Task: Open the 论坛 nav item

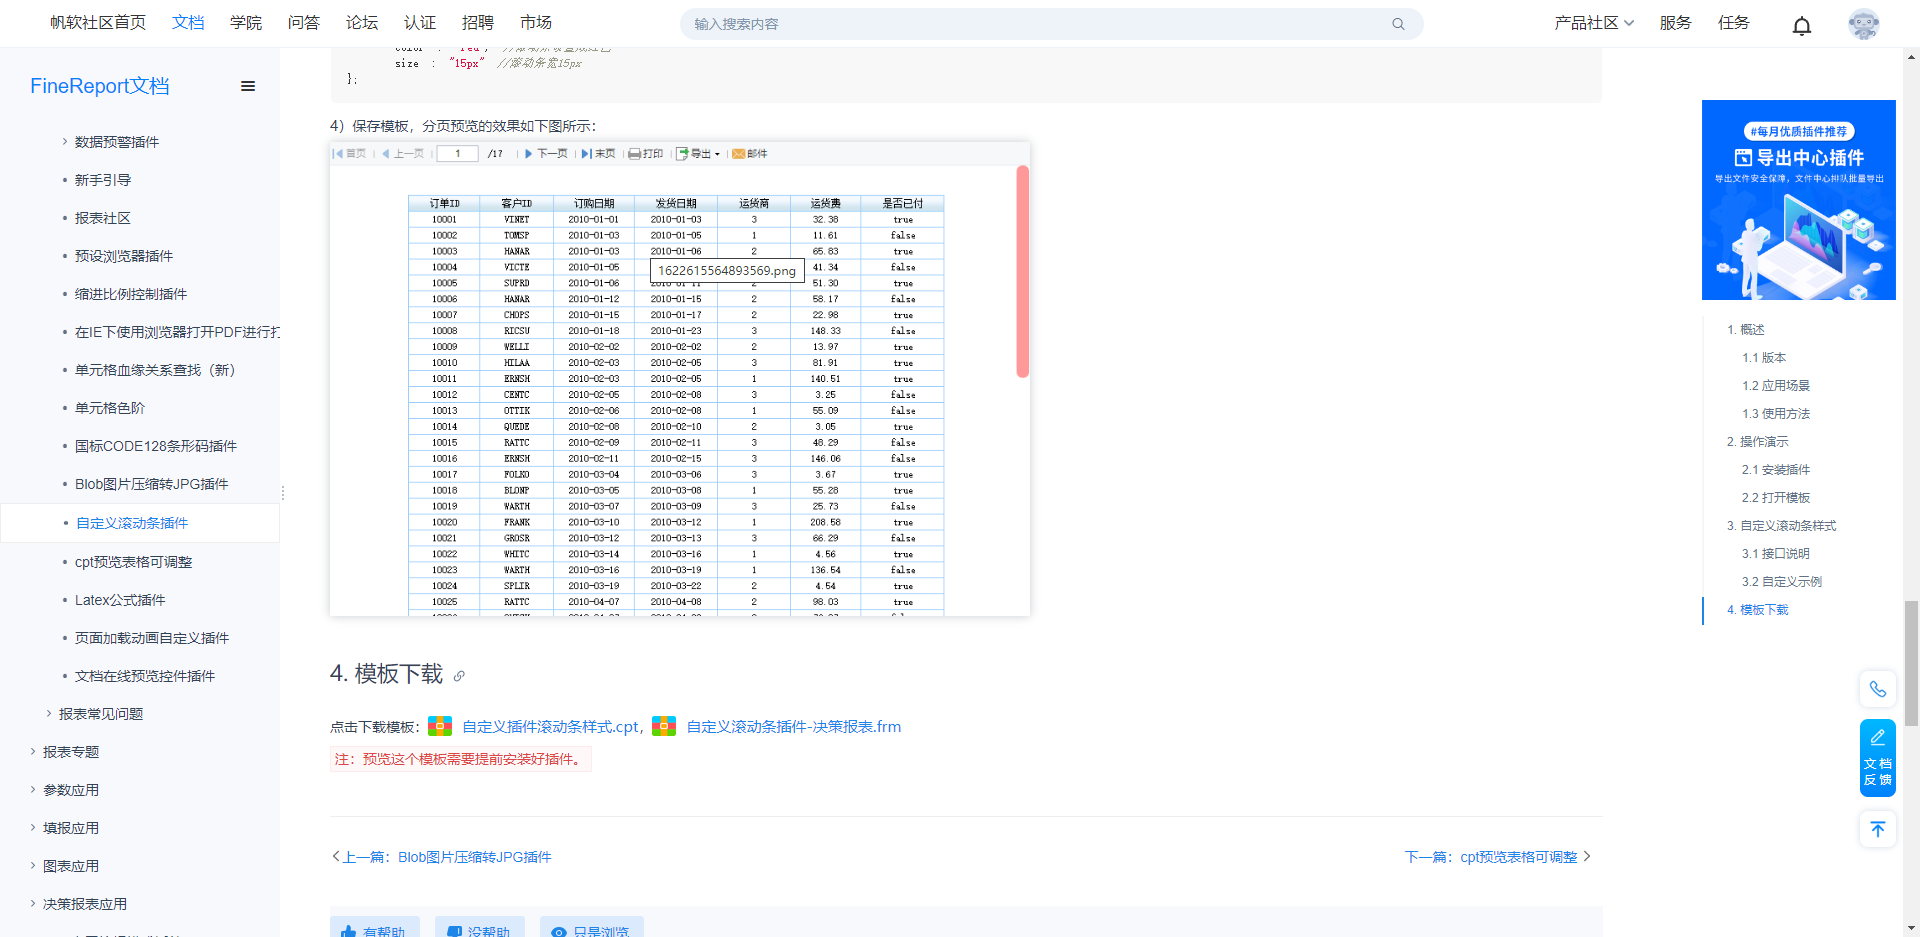Action: pyautogui.click(x=362, y=23)
